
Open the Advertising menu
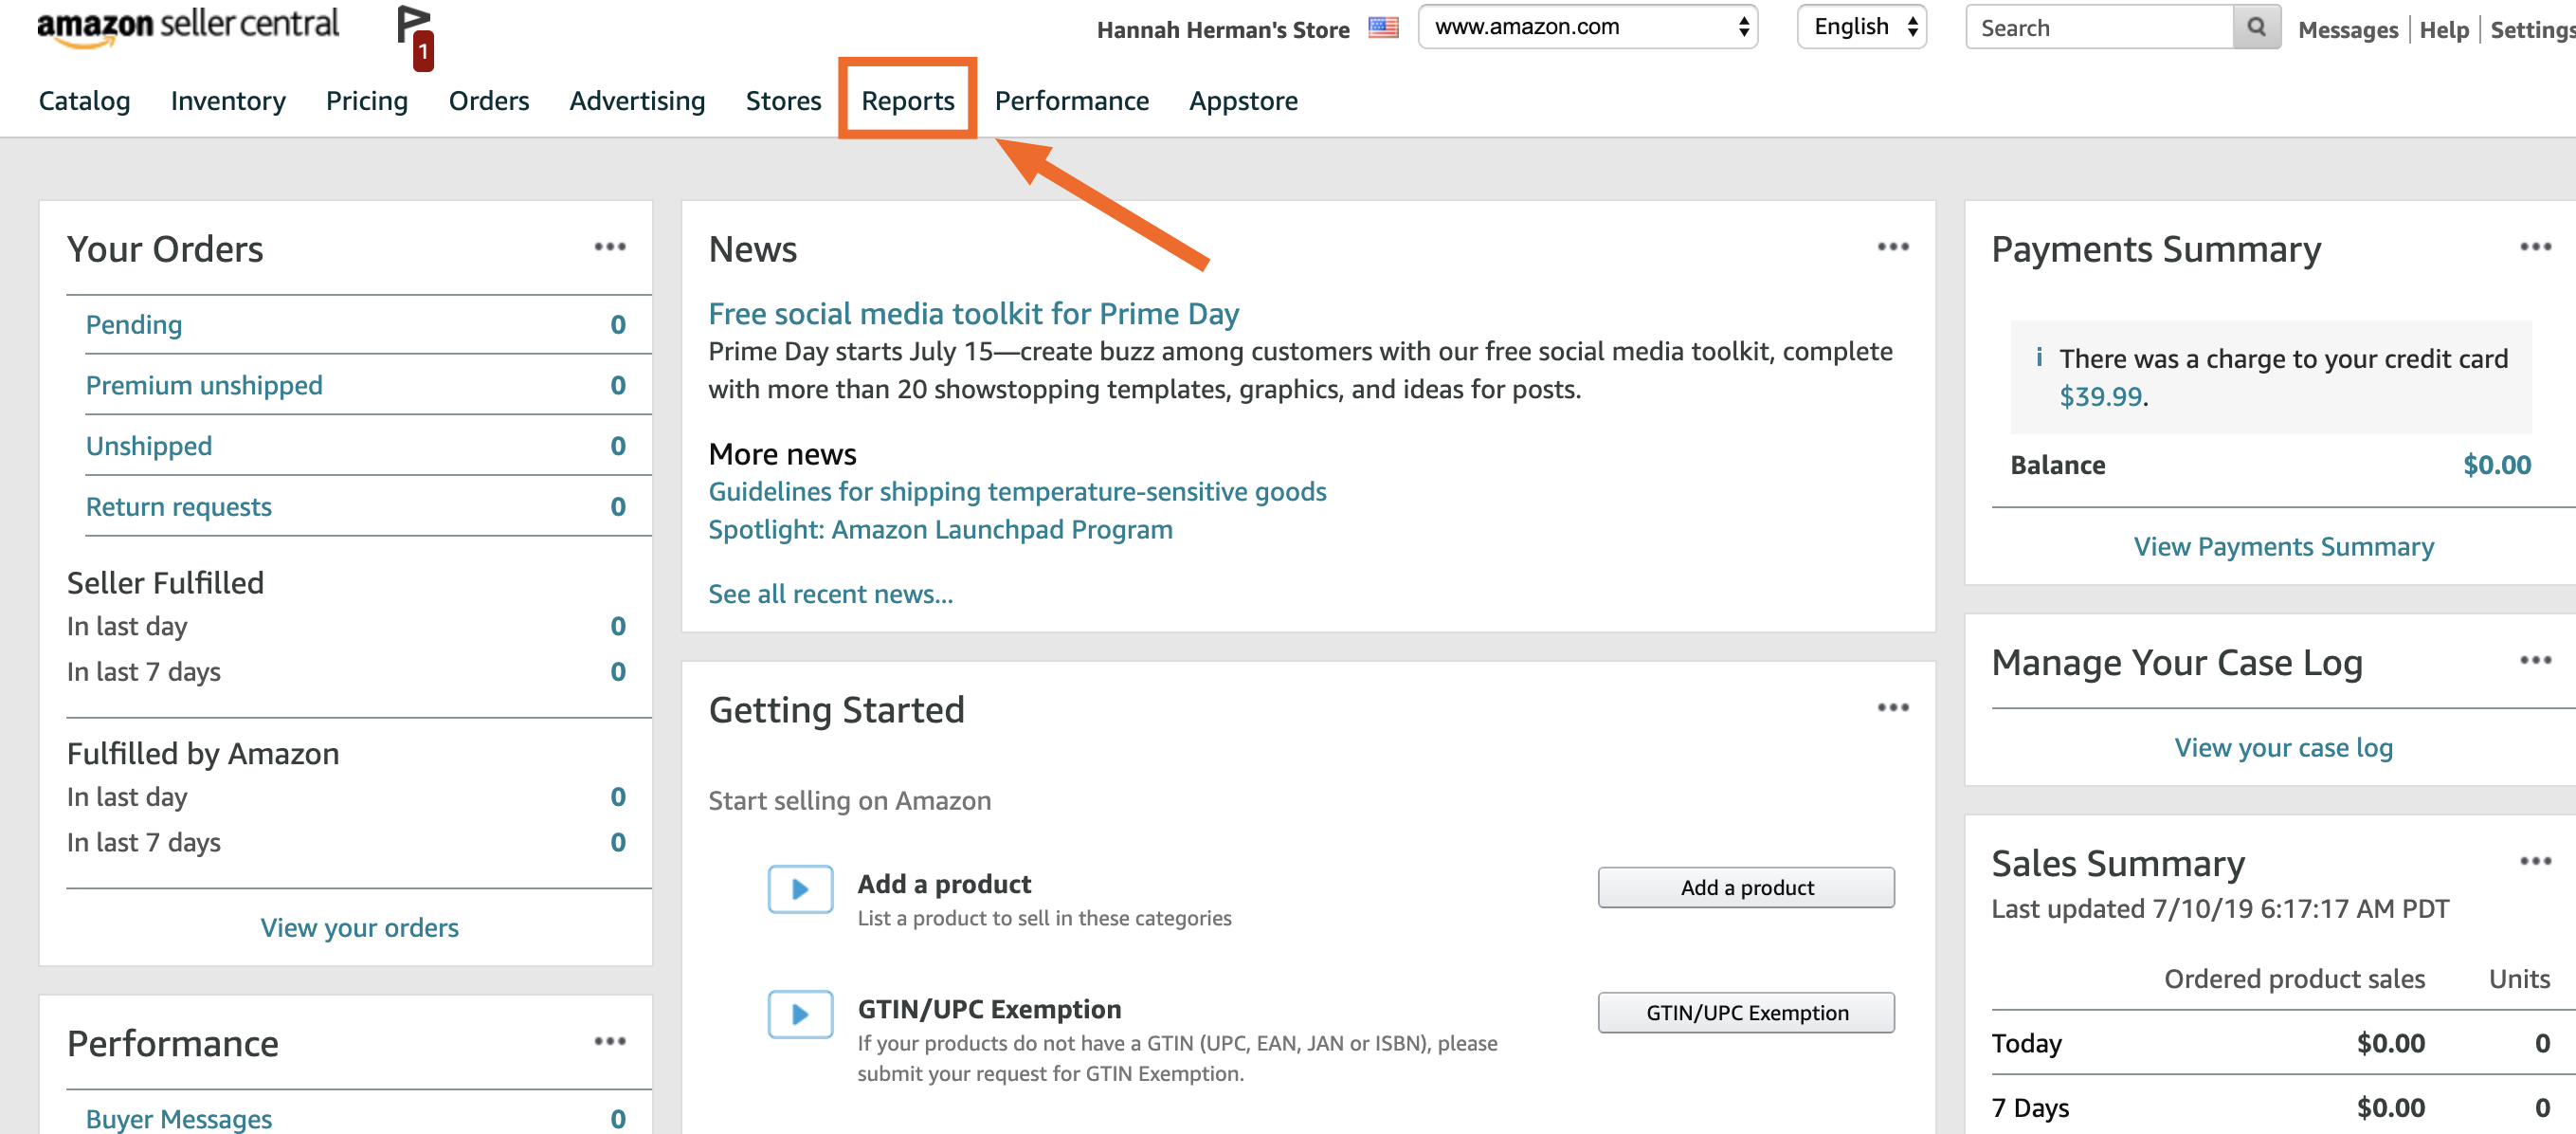pyautogui.click(x=637, y=100)
